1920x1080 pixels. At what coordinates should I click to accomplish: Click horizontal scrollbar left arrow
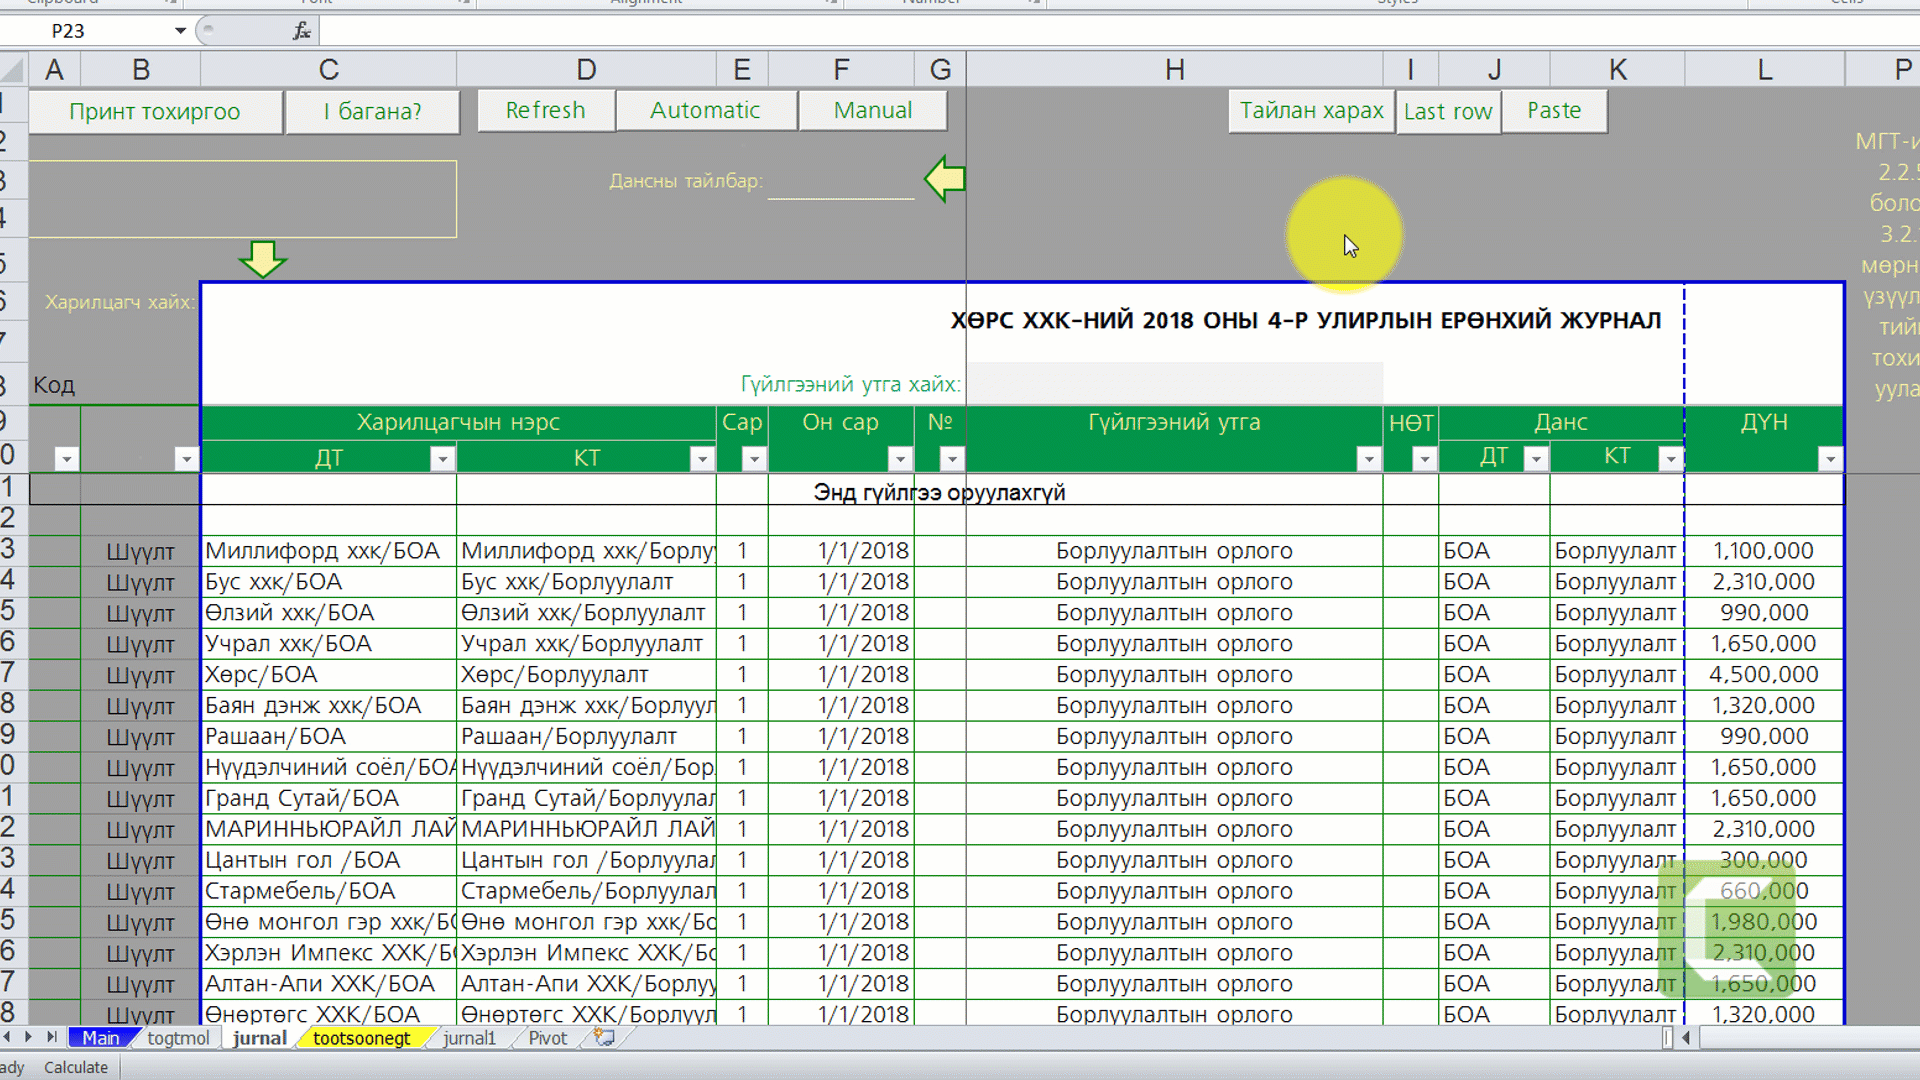(1686, 1038)
